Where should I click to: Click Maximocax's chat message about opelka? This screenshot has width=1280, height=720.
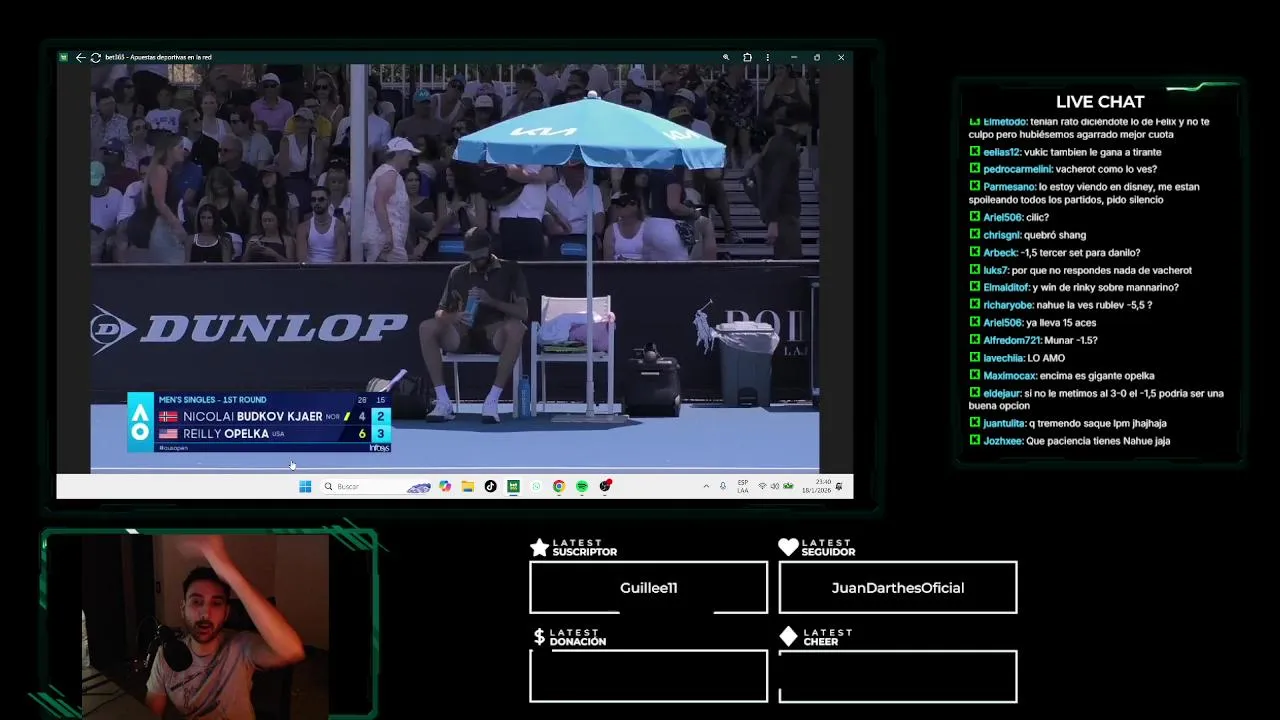[1062, 376]
